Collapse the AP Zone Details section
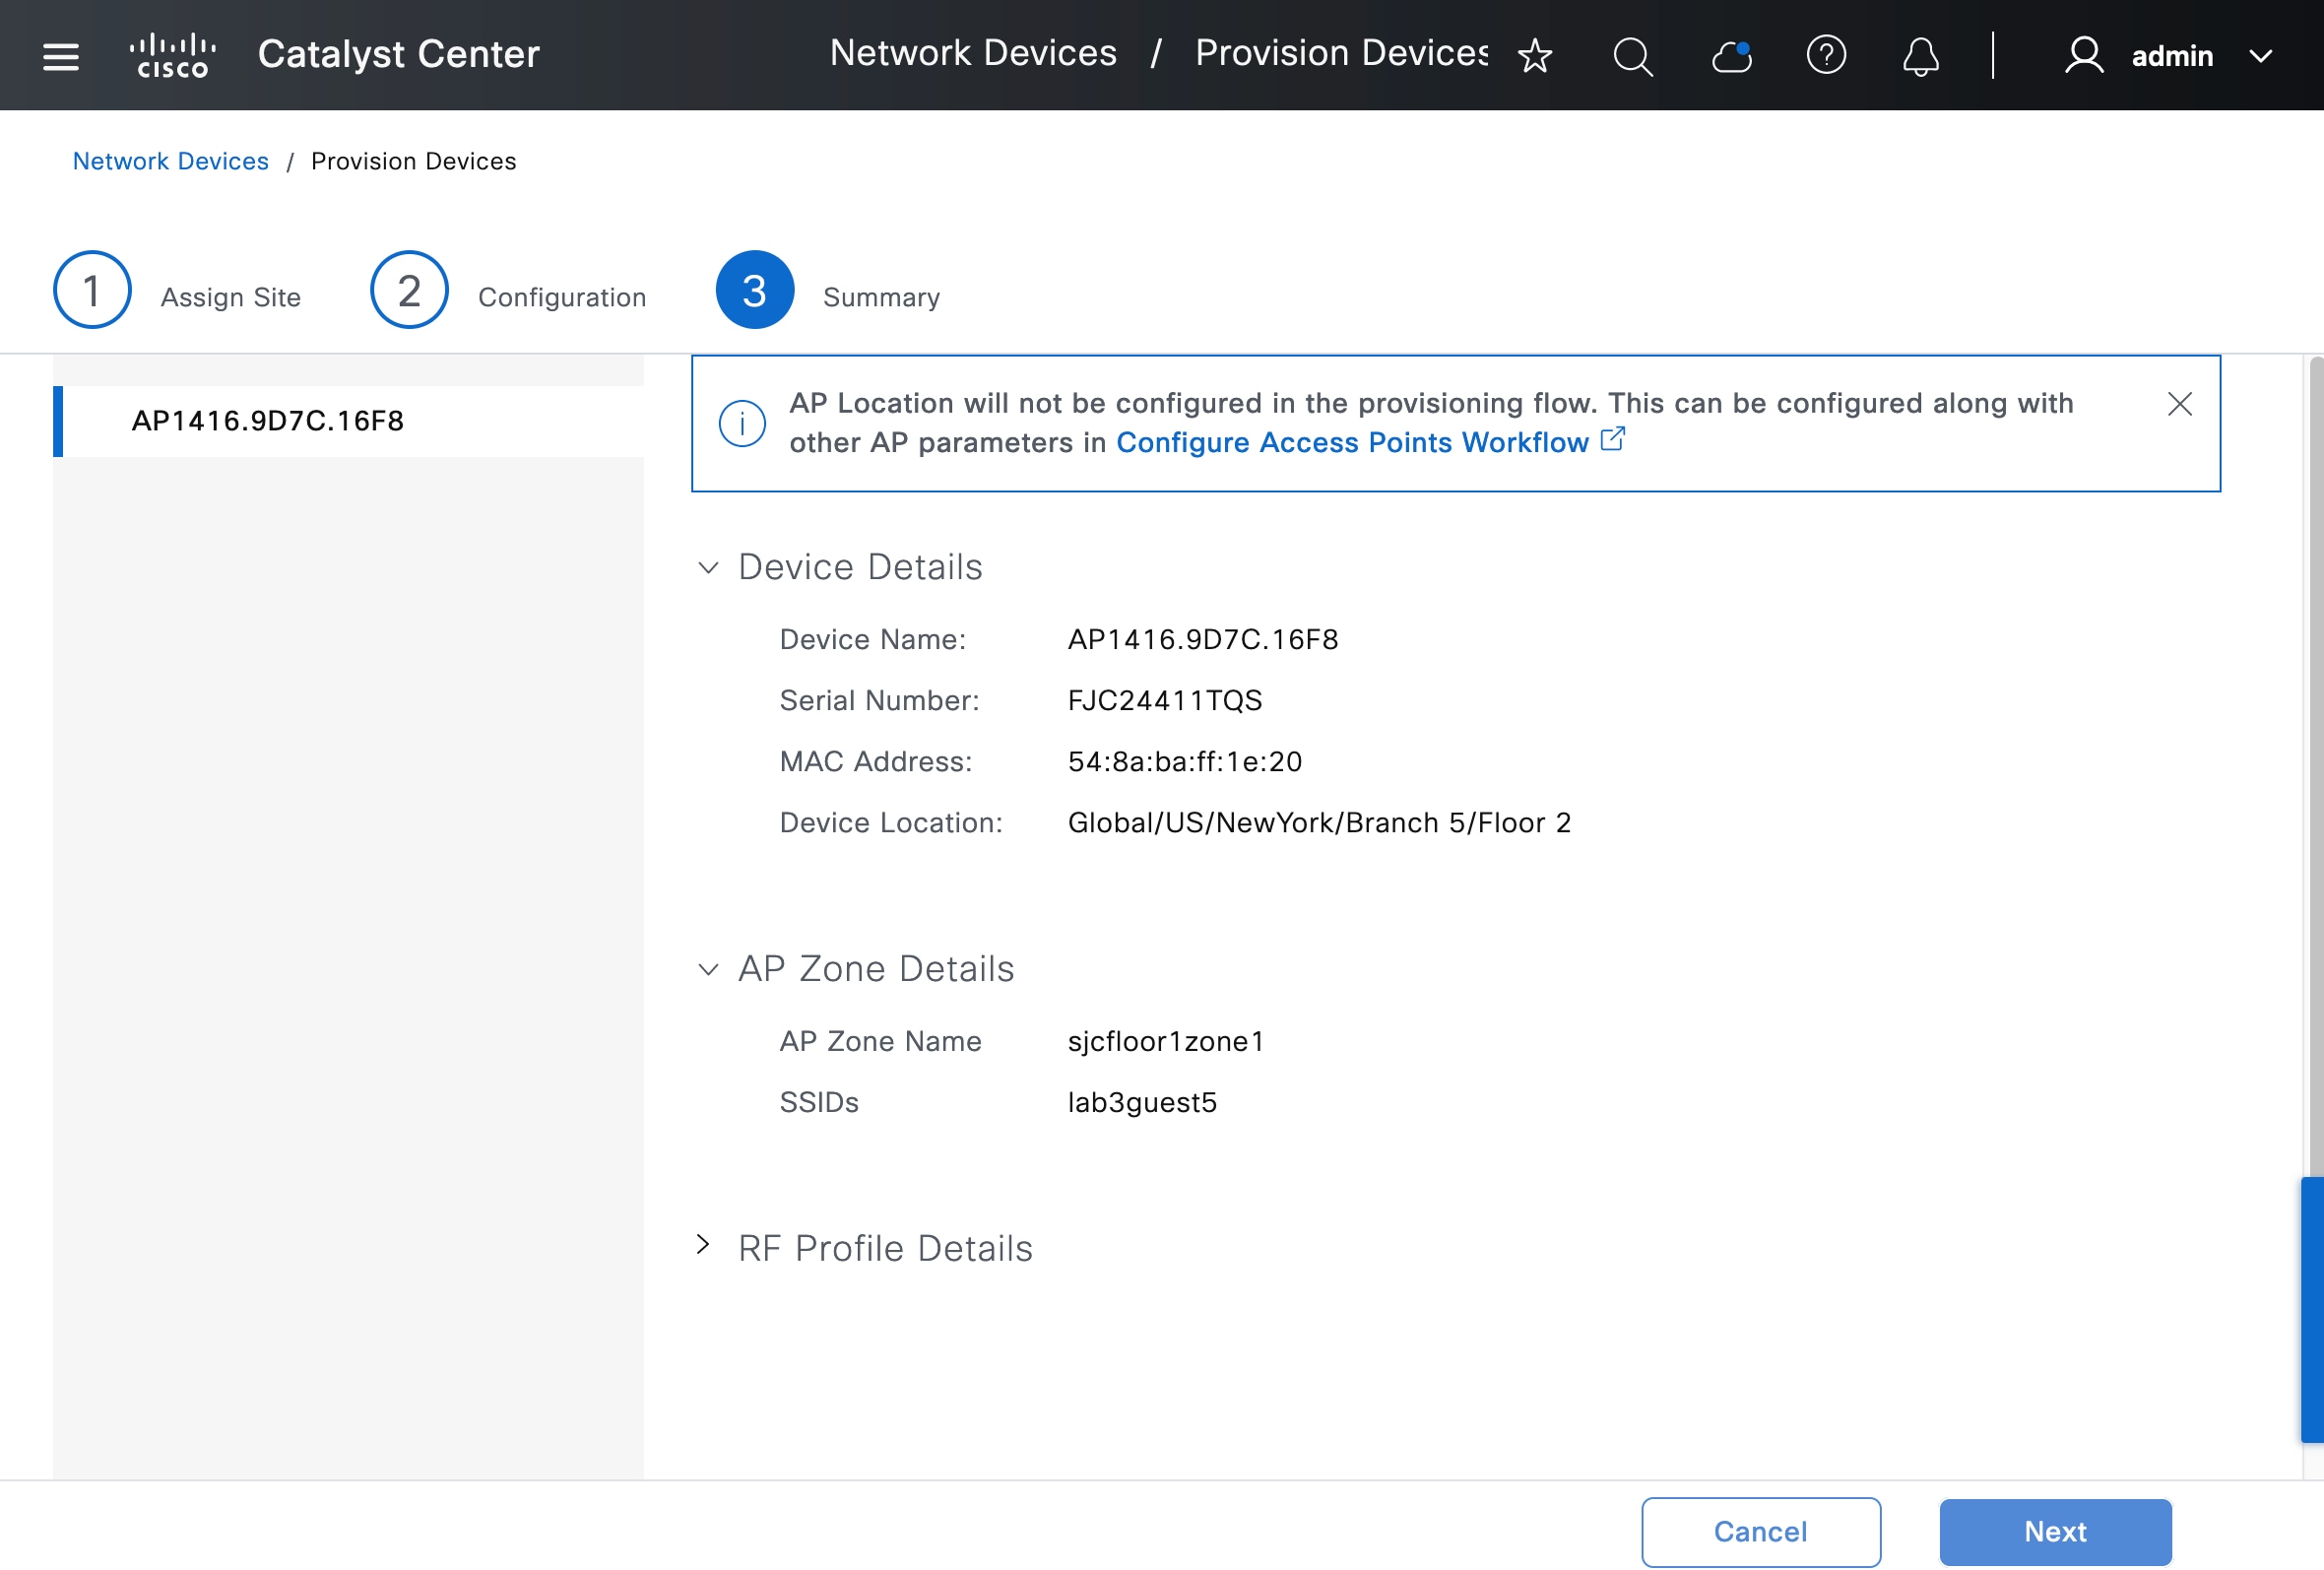This screenshot has height=1570, width=2324. coord(708,970)
